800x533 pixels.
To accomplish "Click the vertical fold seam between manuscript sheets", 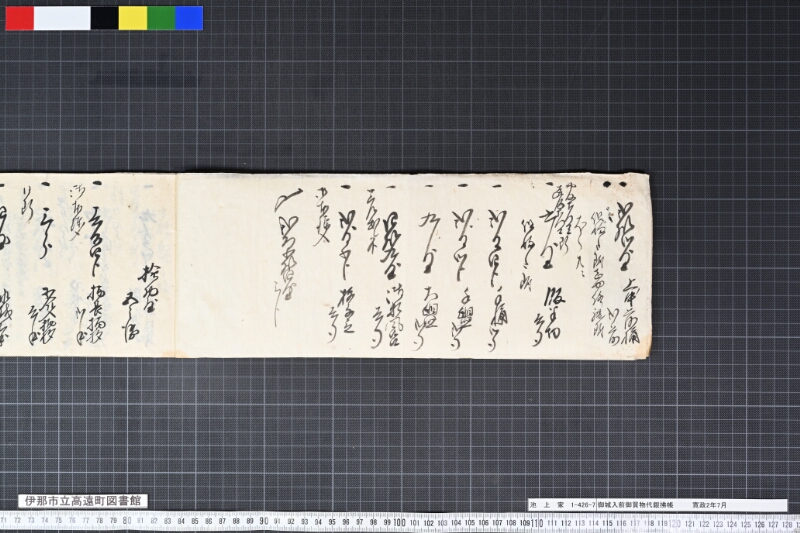I will (x=176, y=265).
